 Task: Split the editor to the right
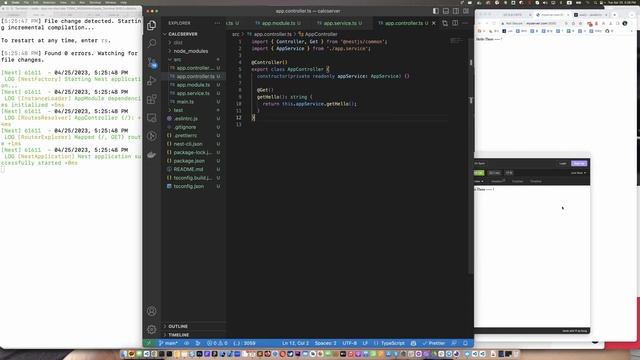pyautogui.click(x=455, y=23)
